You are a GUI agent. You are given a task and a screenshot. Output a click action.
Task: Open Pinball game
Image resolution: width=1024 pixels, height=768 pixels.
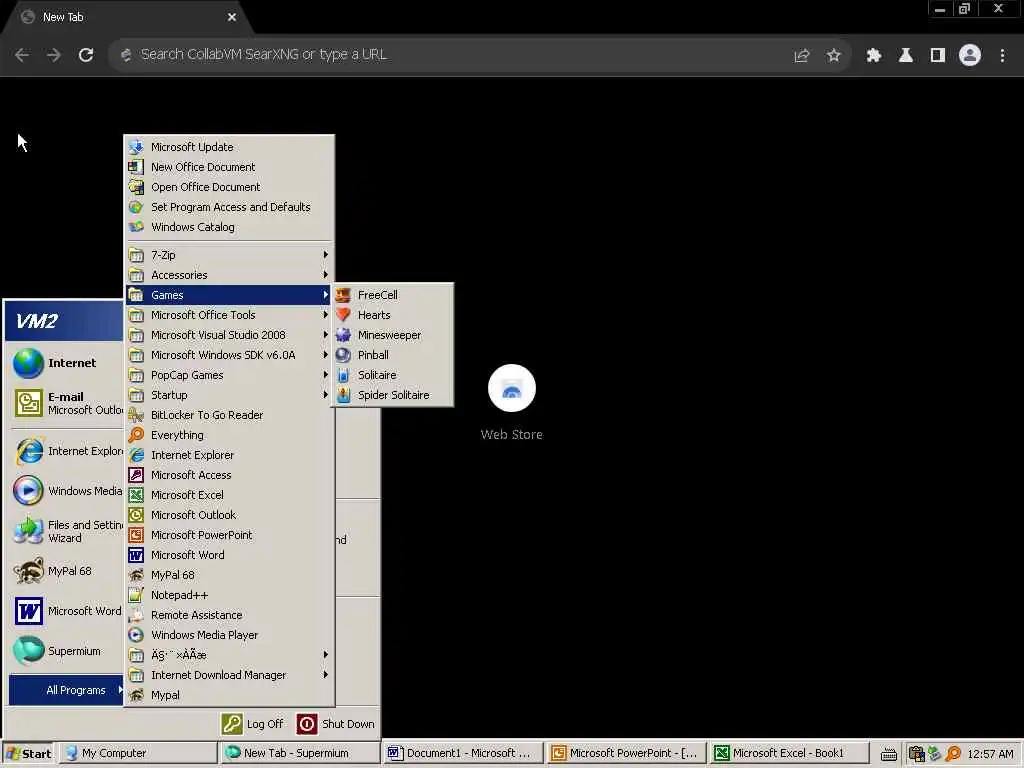[x=392, y=355]
